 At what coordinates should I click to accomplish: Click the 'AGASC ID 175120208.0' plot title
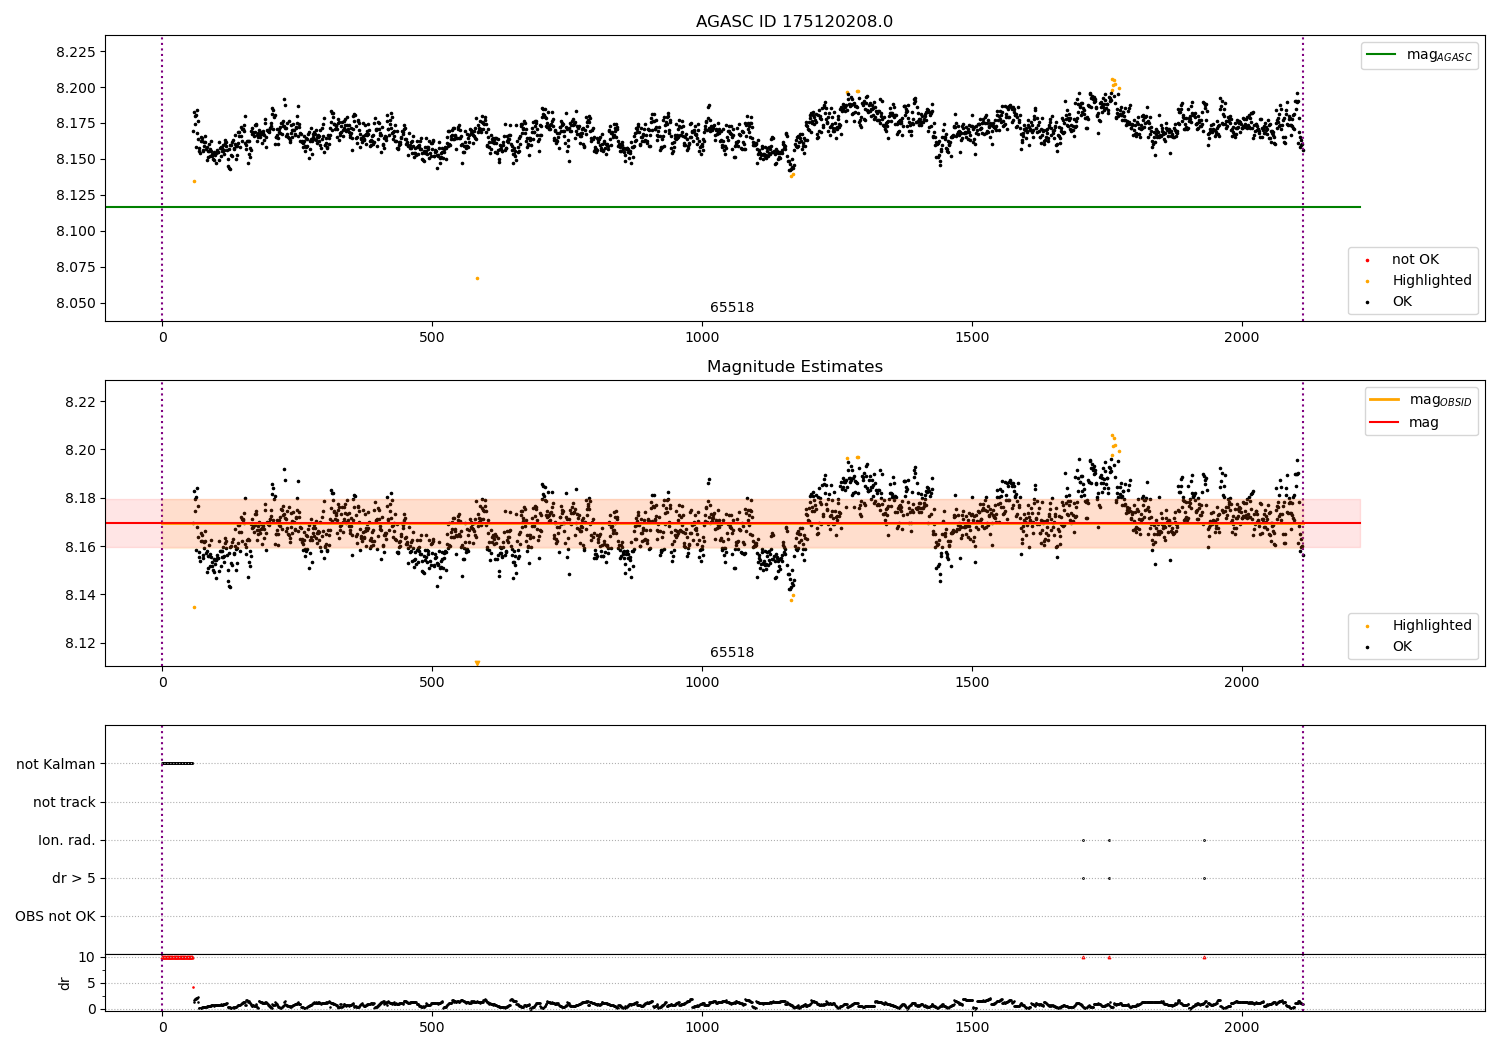point(794,22)
